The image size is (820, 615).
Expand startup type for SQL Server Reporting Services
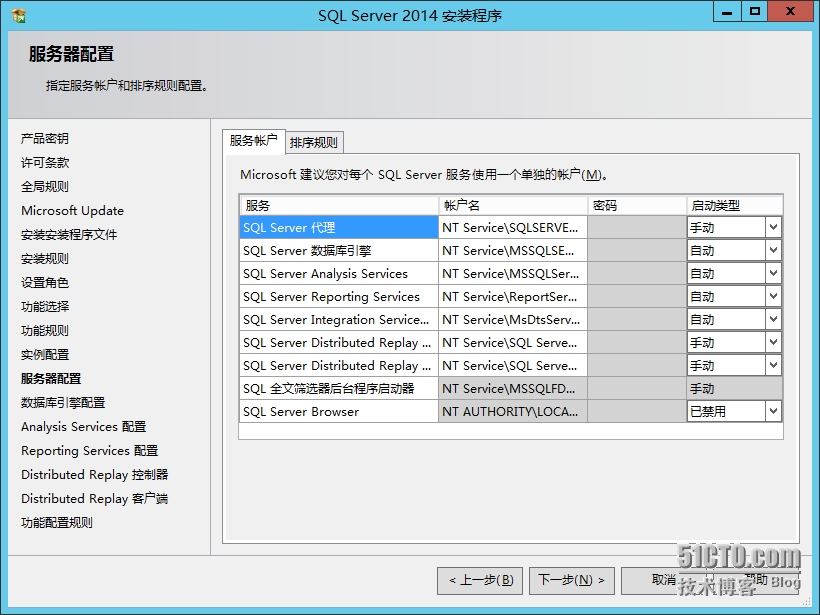pyautogui.click(x=773, y=297)
